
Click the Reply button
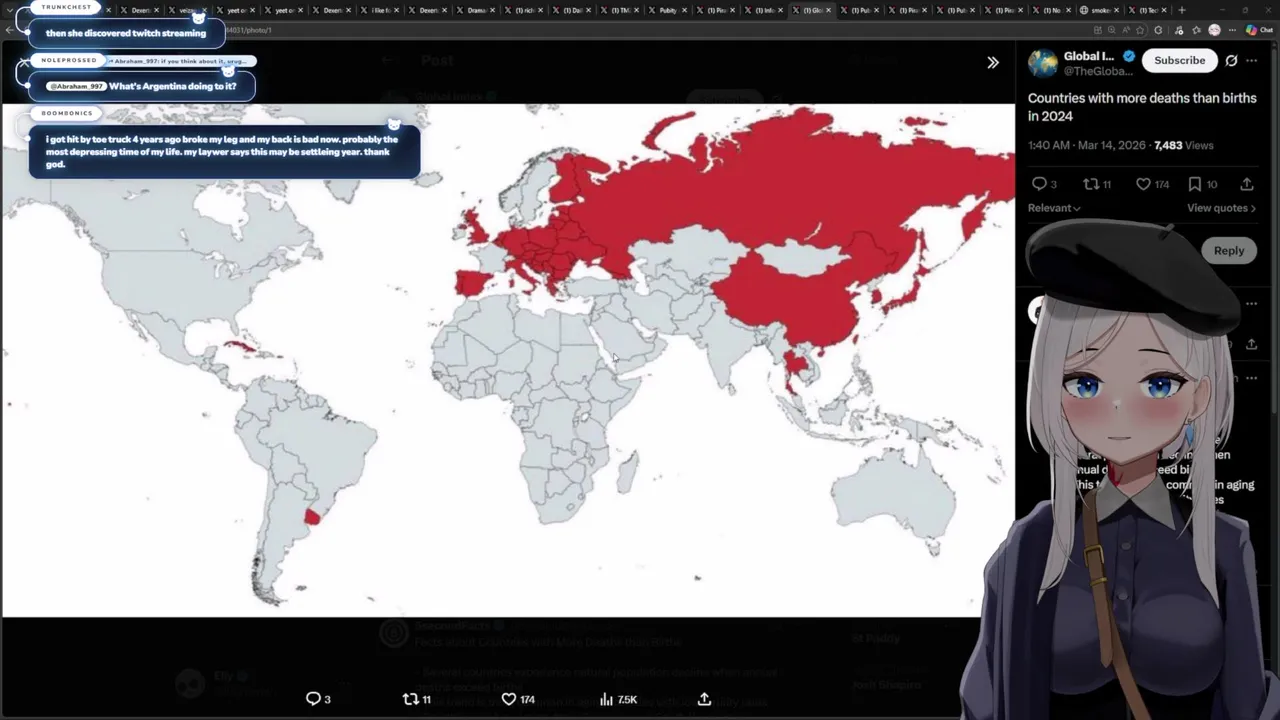[1229, 251]
